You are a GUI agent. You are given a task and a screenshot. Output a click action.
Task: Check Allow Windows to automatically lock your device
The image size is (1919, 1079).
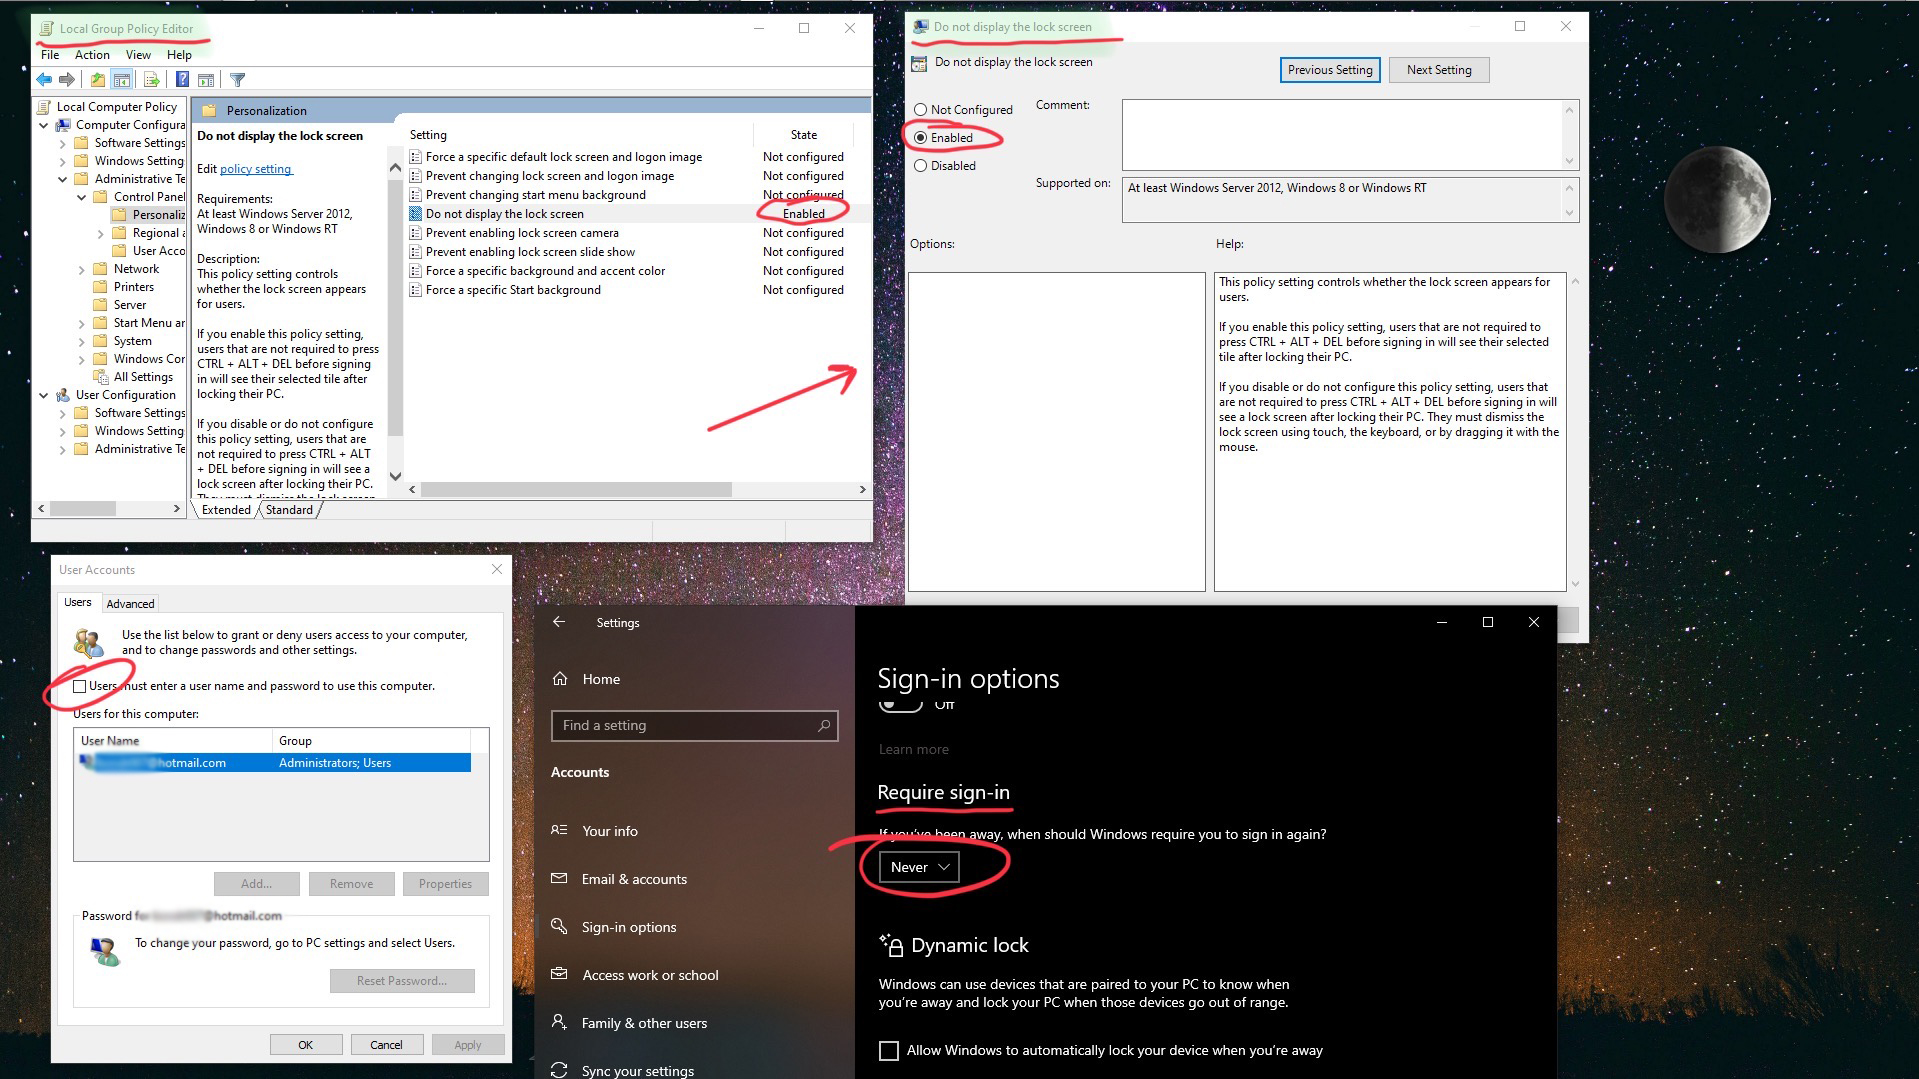point(888,1050)
